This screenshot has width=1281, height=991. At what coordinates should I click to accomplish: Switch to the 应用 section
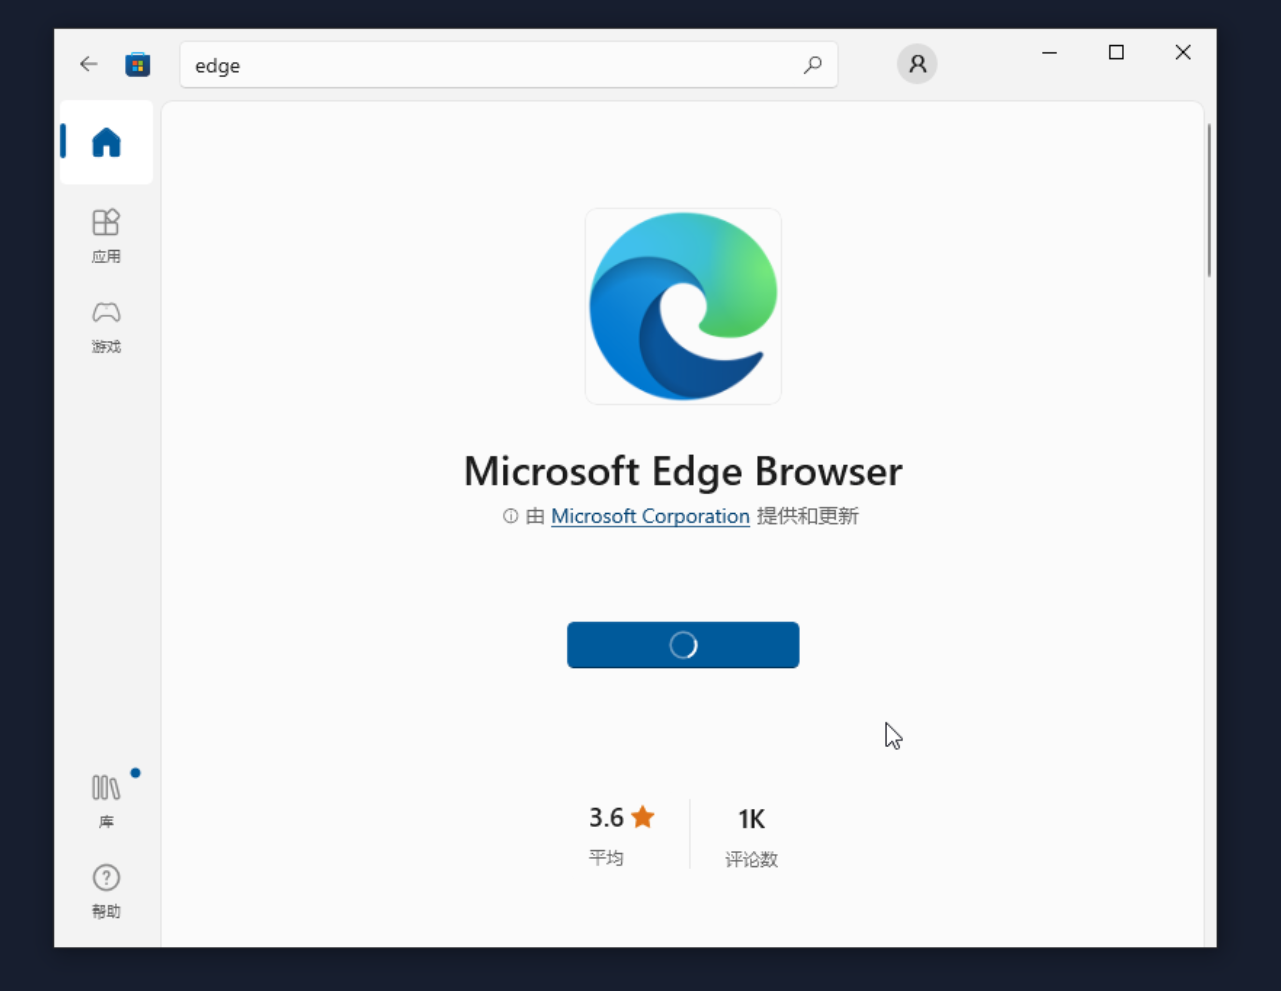106,236
